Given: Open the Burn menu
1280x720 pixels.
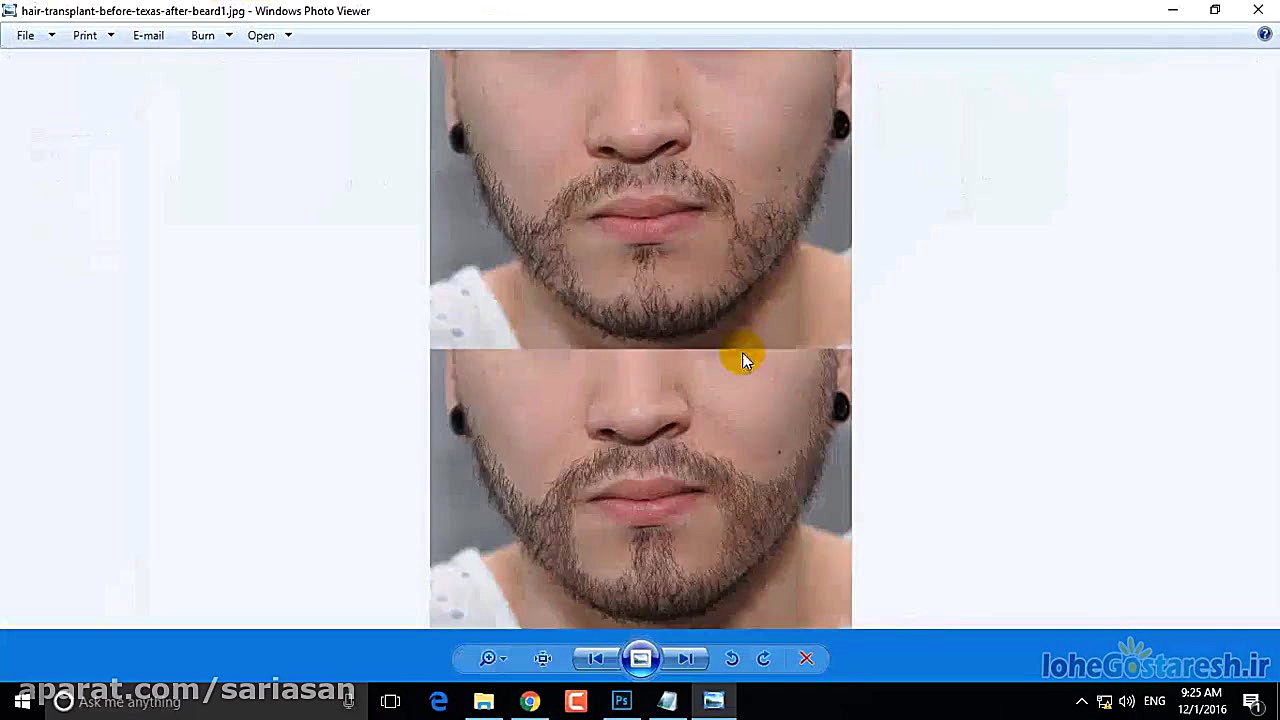Looking at the screenshot, I should pyautogui.click(x=203, y=35).
